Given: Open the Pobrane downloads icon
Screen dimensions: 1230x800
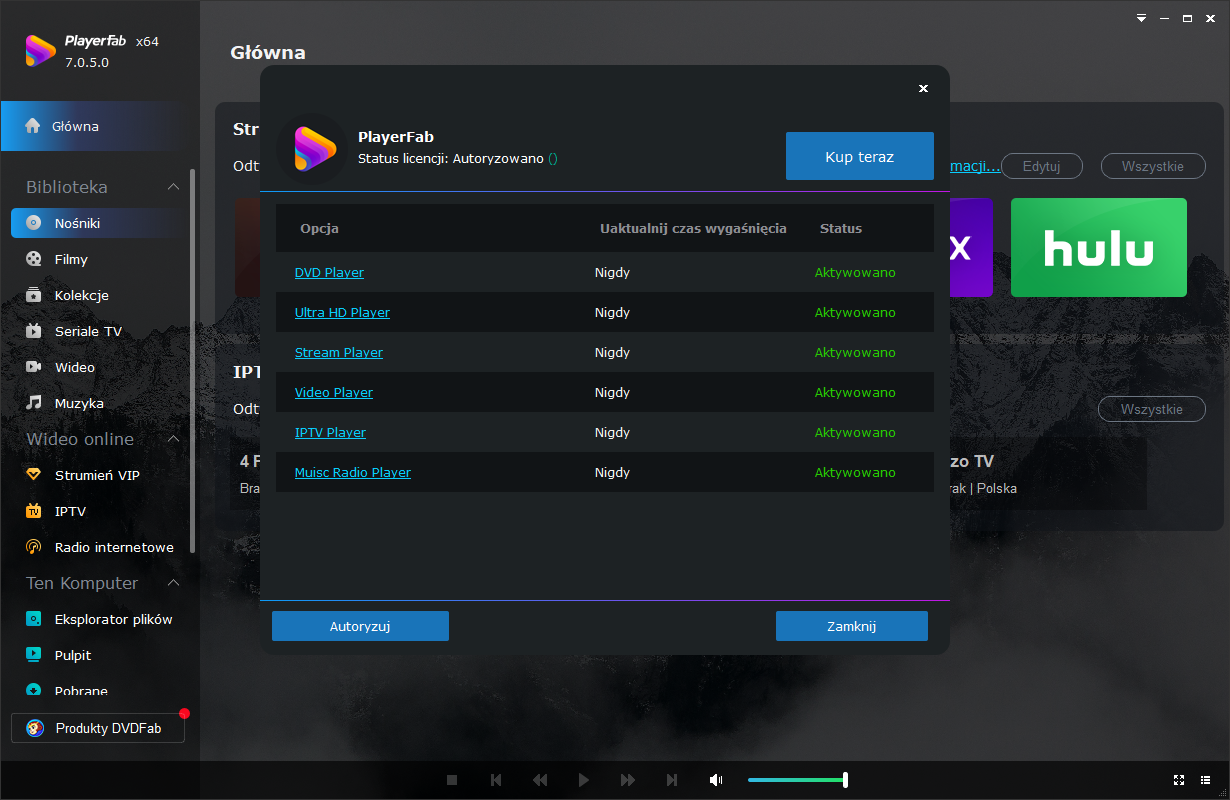Looking at the screenshot, I should click(34, 691).
